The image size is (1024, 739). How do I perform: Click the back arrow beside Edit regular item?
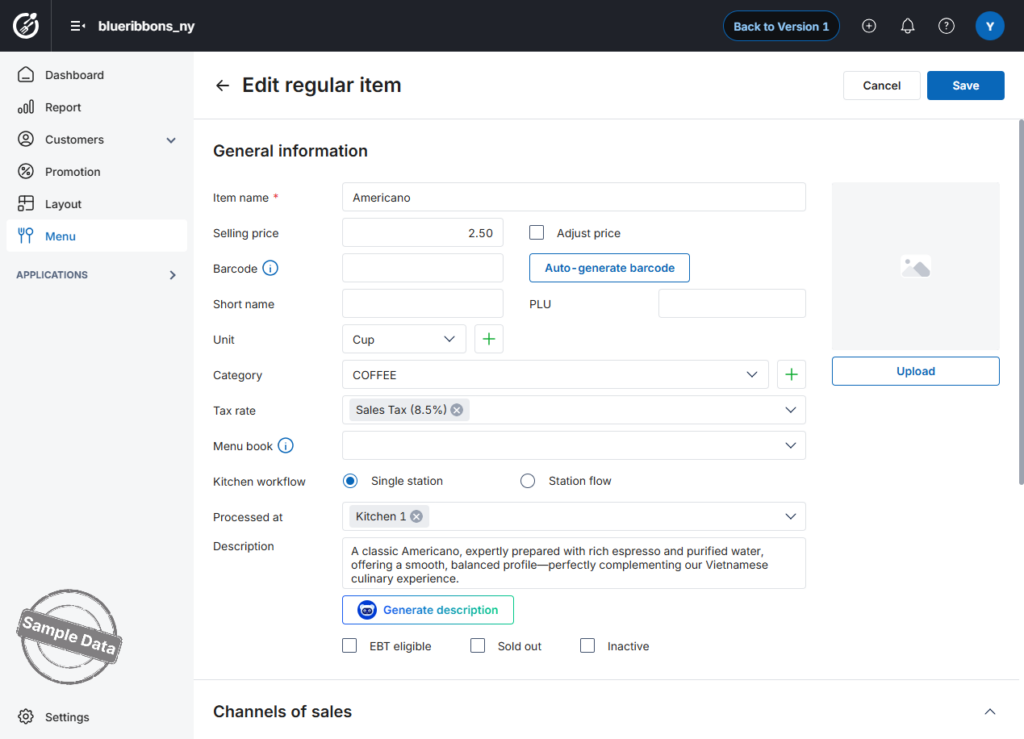click(x=223, y=86)
